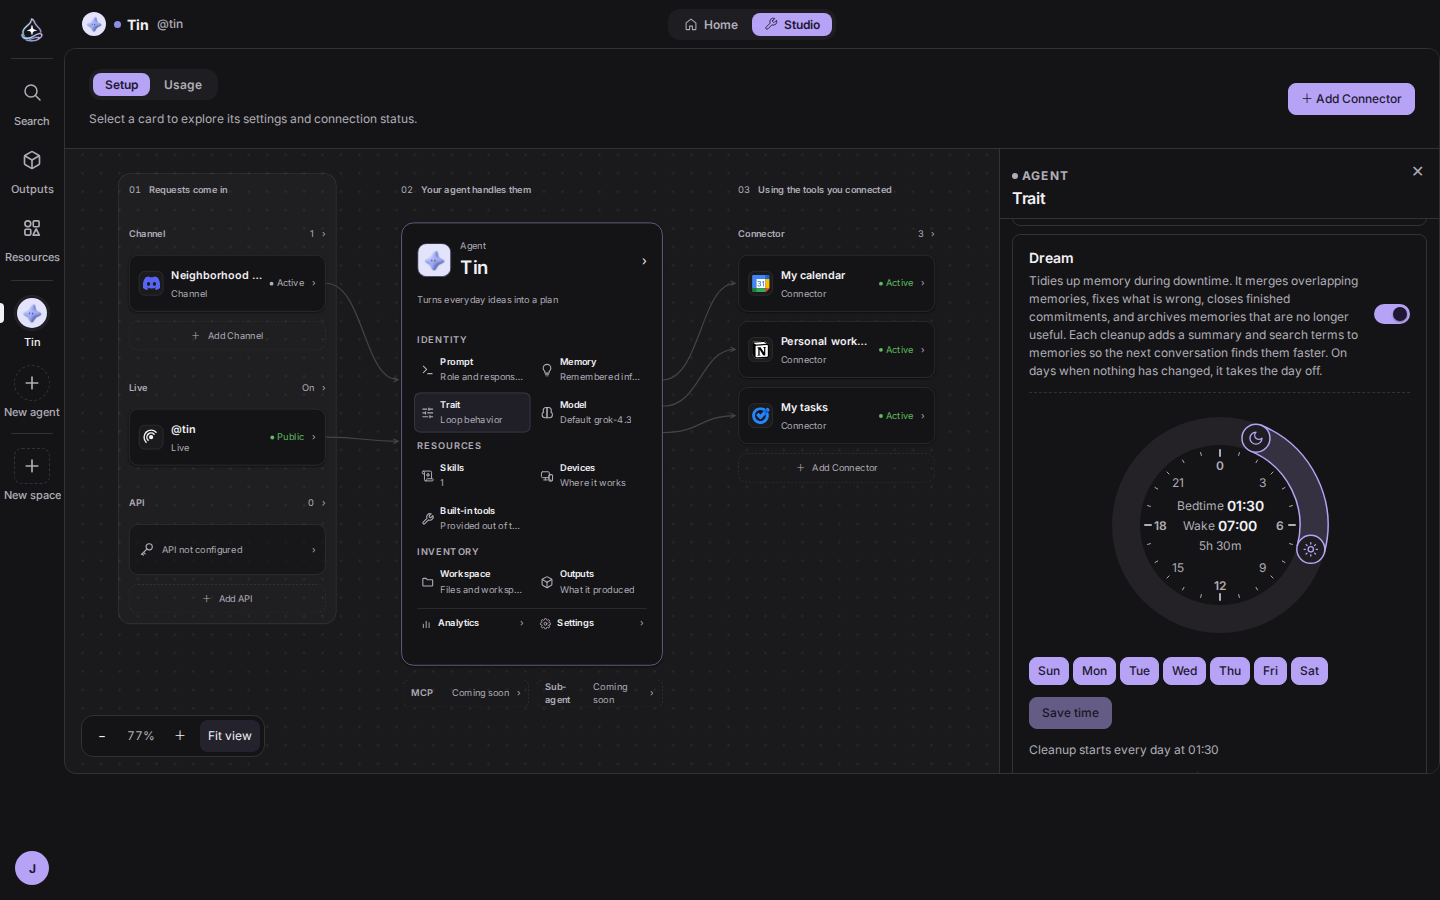Screen dimensions: 1440x900
Task: Toggle the Fri day chip
Action: tap(1270, 671)
